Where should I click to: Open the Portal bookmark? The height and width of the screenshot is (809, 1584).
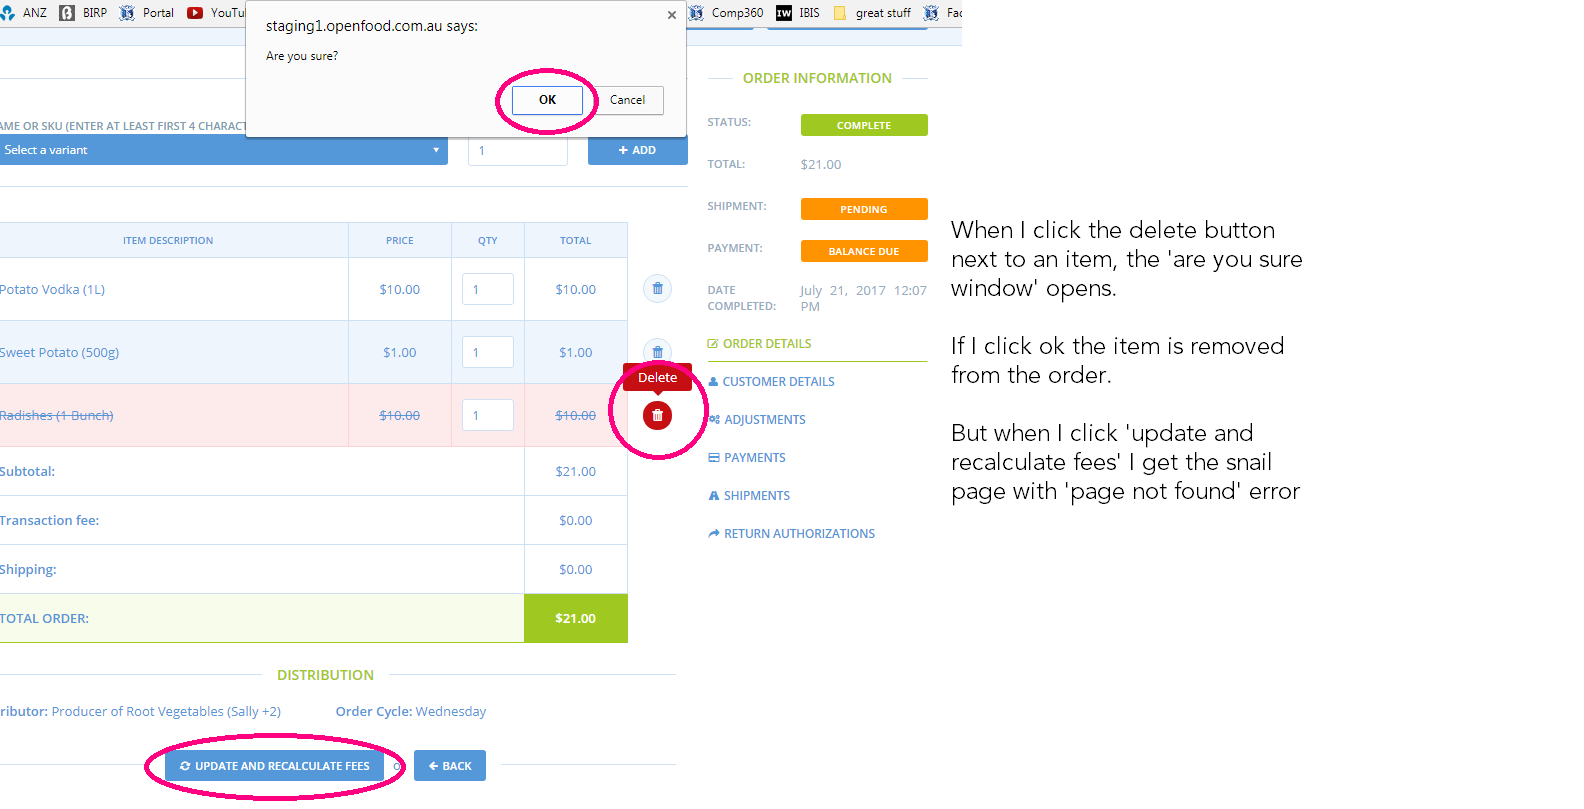(x=147, y=13)
